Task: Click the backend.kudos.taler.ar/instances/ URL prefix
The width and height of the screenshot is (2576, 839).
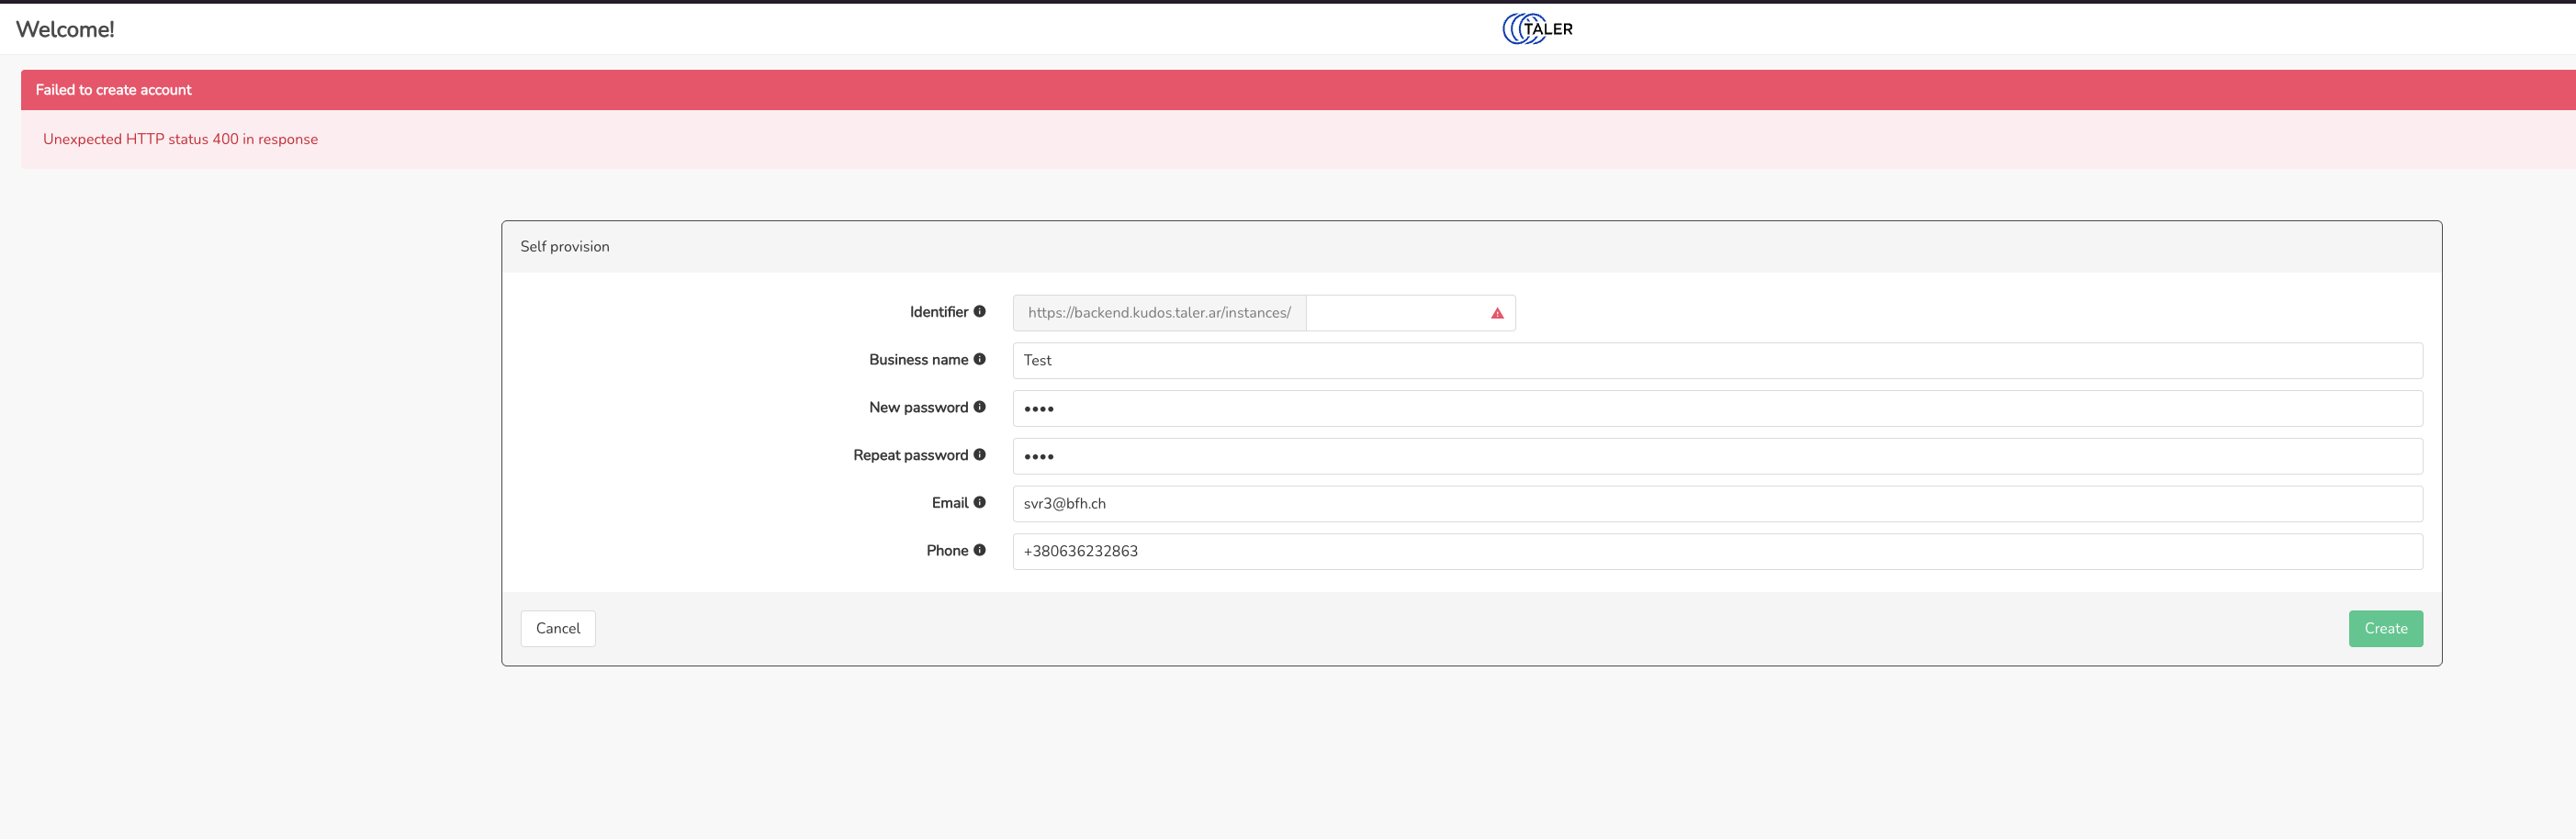Action: (1159, 313)
